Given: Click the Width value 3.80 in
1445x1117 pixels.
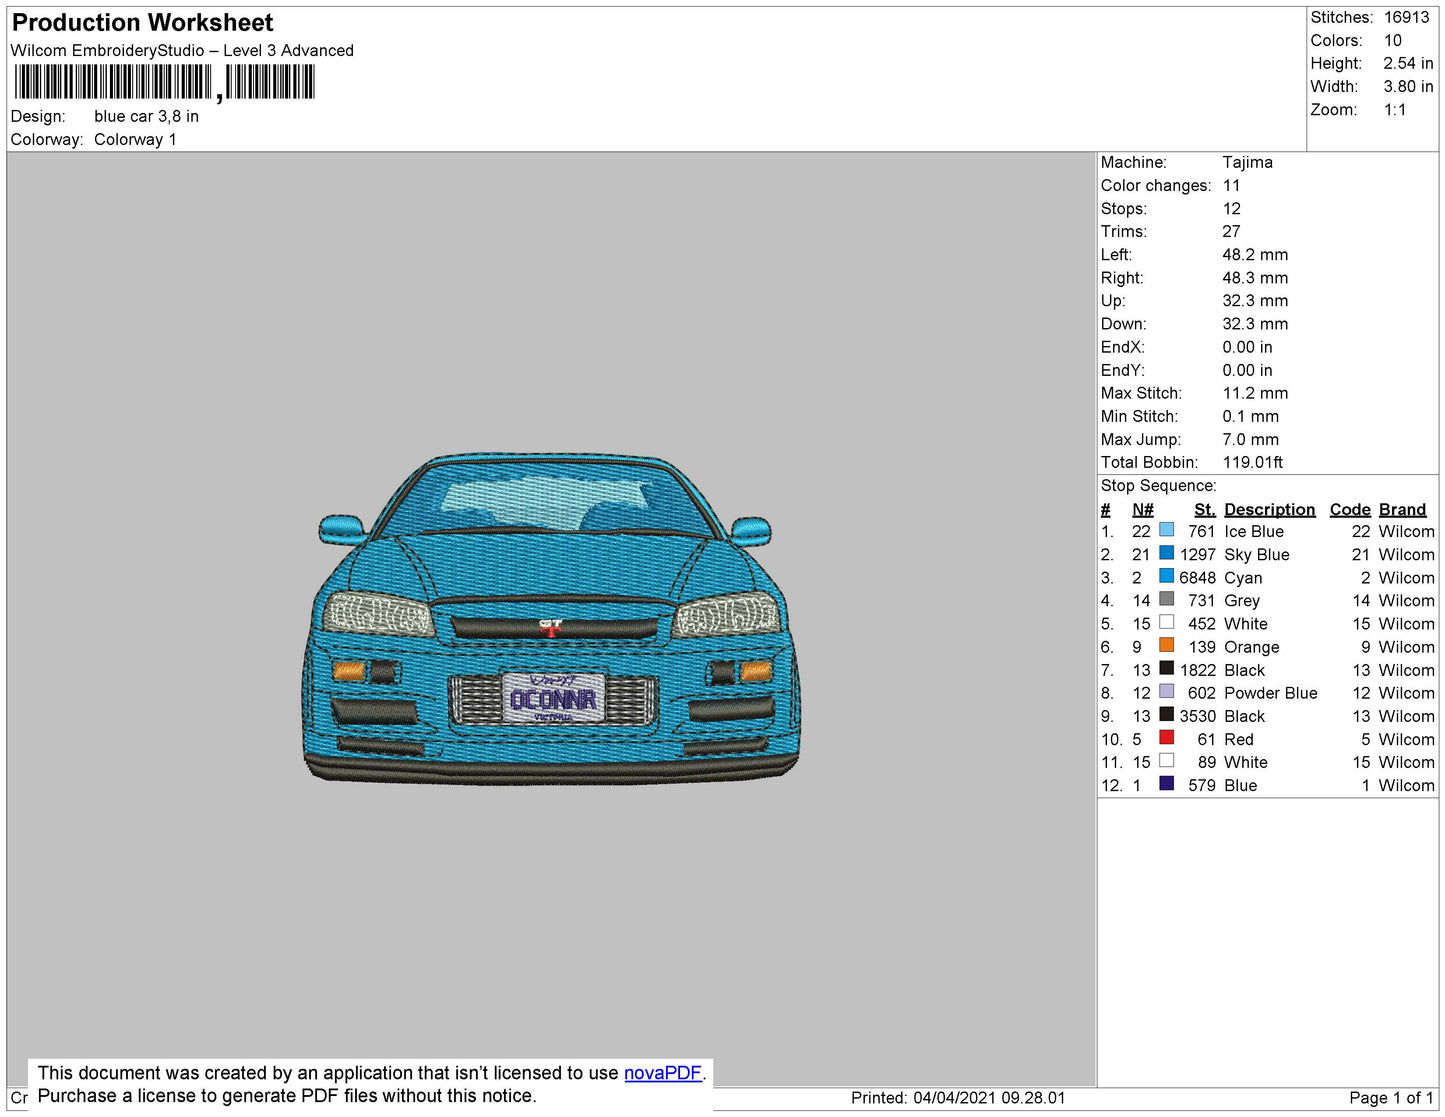Looking at the screenshot, I should pyautogui.click(x=1408, y=87).
